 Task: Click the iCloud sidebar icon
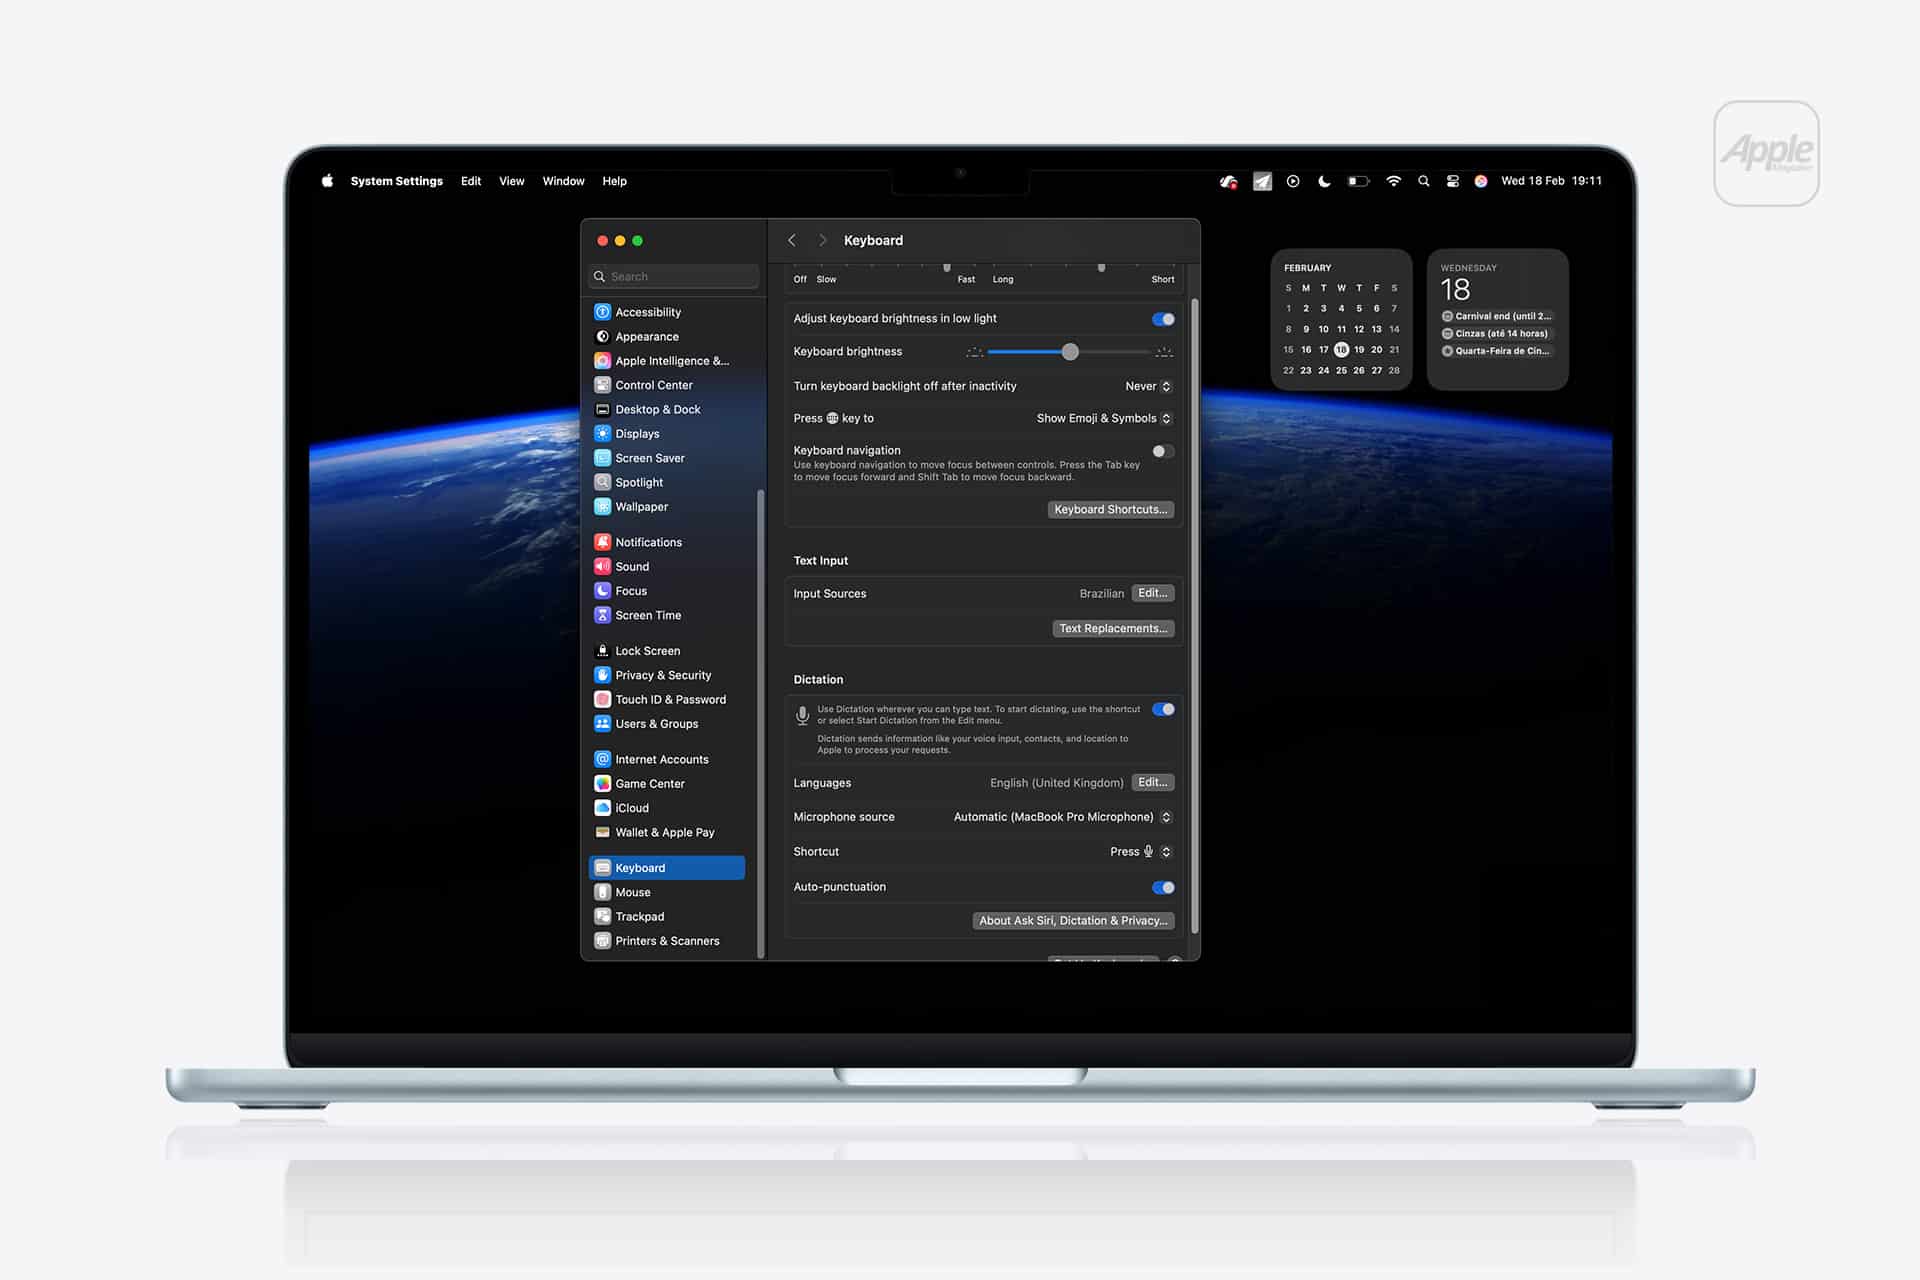point(602,808)
